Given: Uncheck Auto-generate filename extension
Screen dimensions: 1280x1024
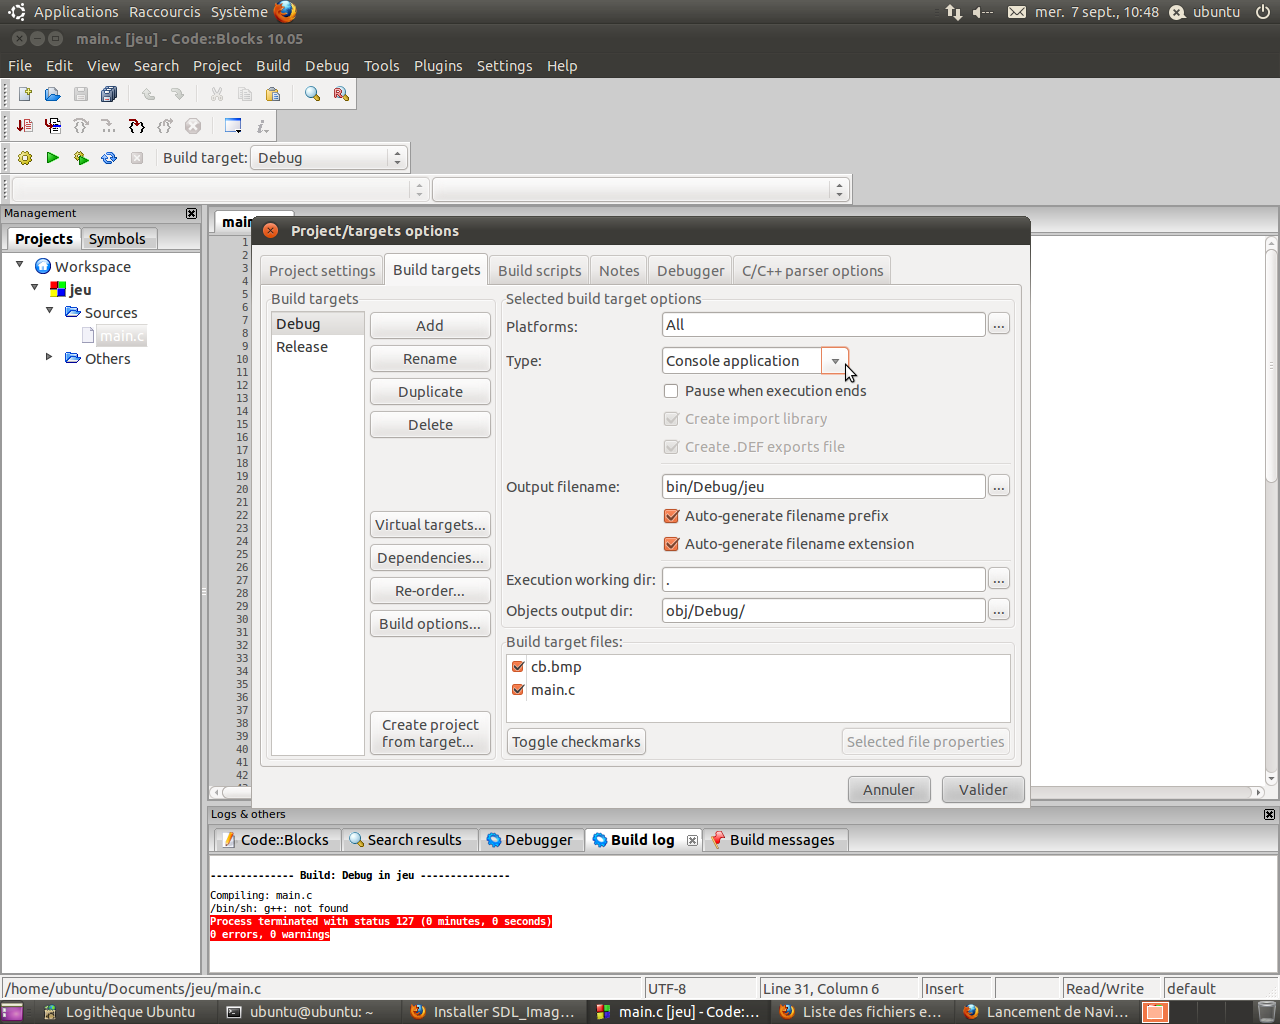Looking at the screenshot, I should pyautogui.click(x=671, y=544).
